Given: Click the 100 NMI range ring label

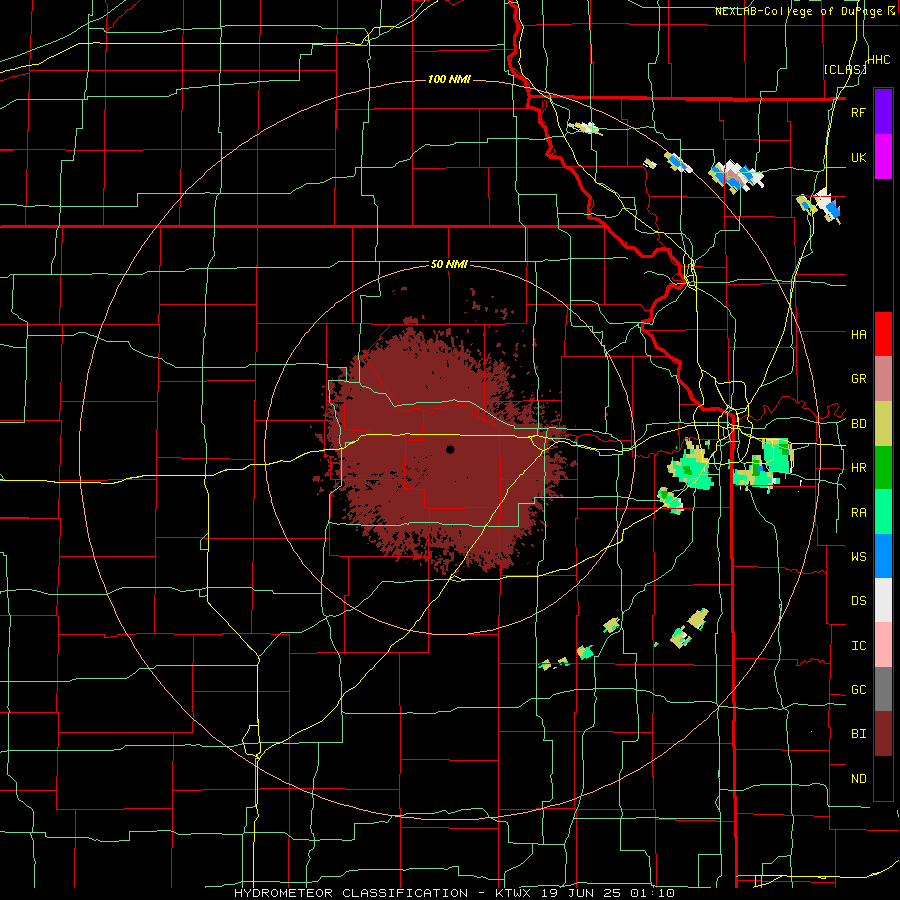Looking at the screenshot, I should [x=449, y=79].
